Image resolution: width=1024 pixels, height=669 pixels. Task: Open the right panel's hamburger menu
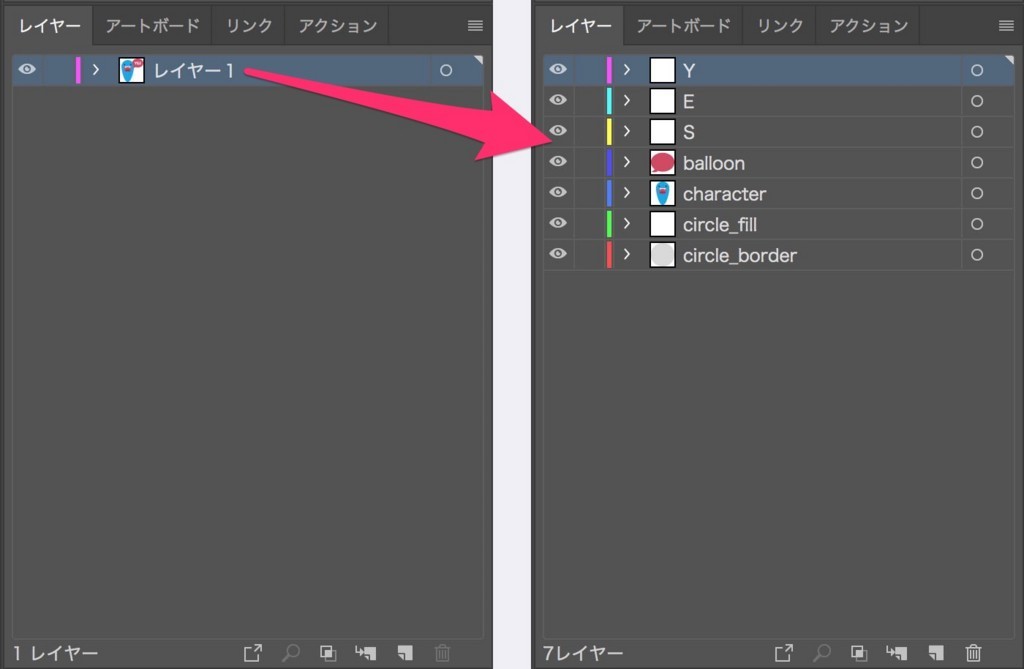point(1006,26)
